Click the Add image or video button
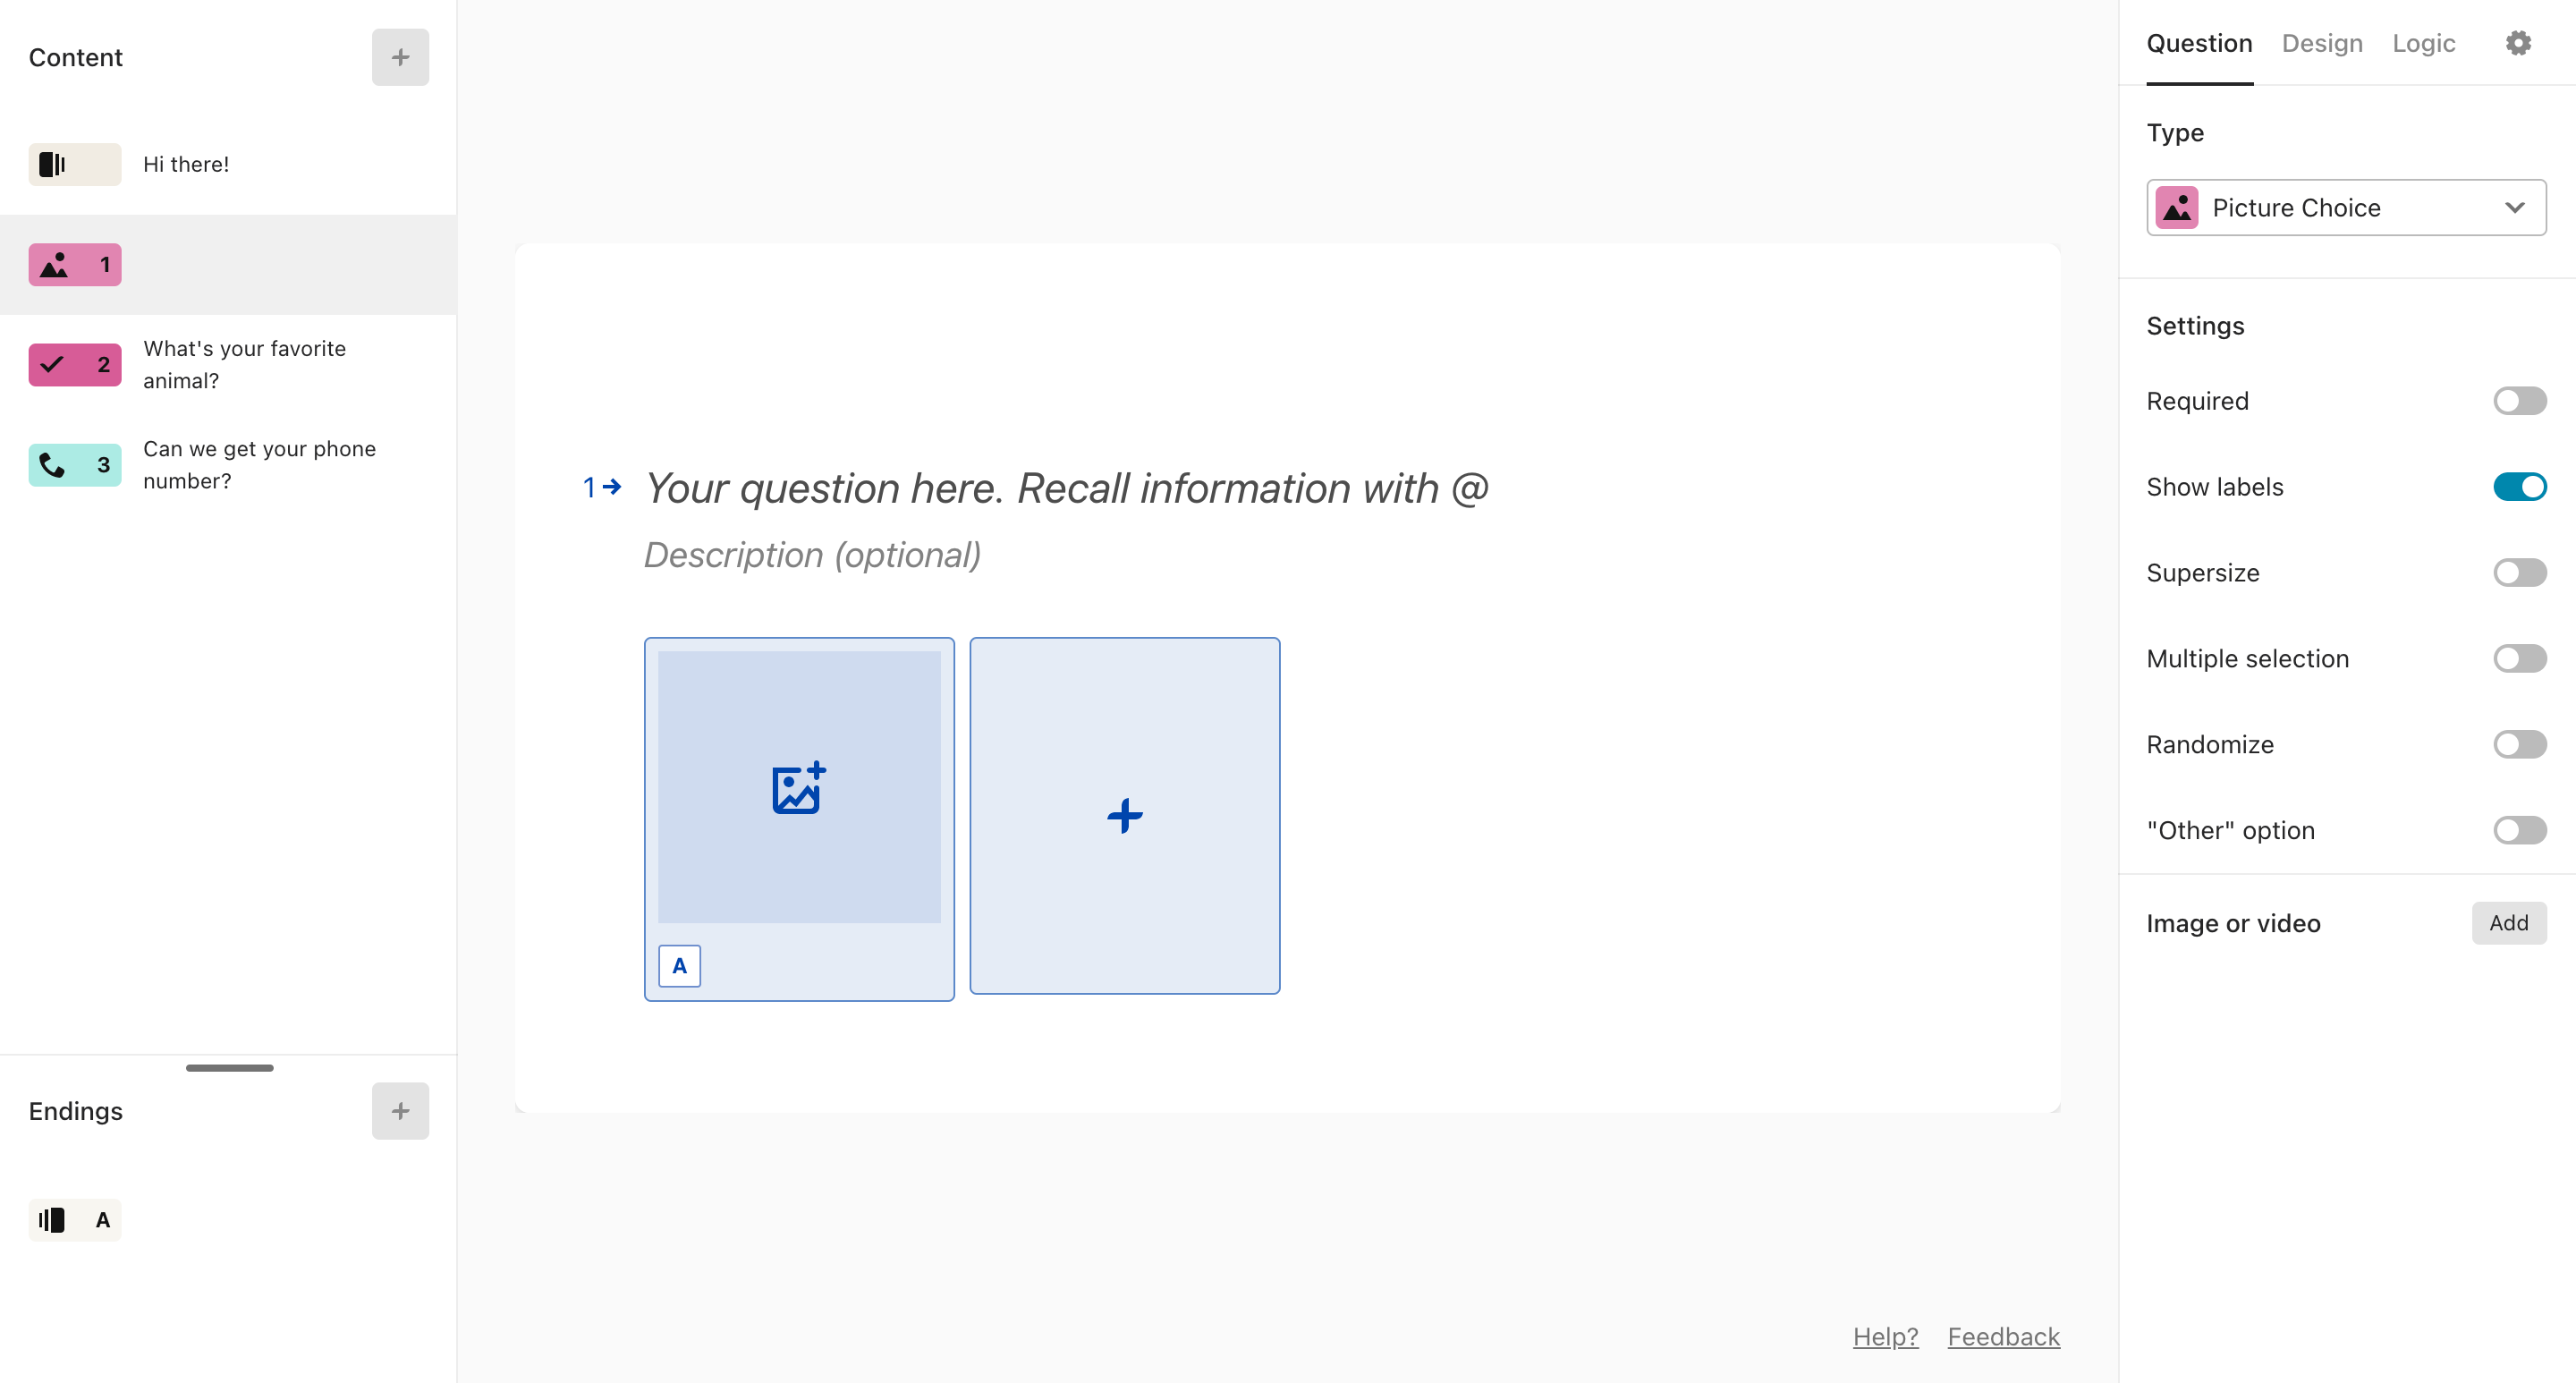This screenshot has width=2576, height=1383. pyautogui.click(x=2506, y=923)
